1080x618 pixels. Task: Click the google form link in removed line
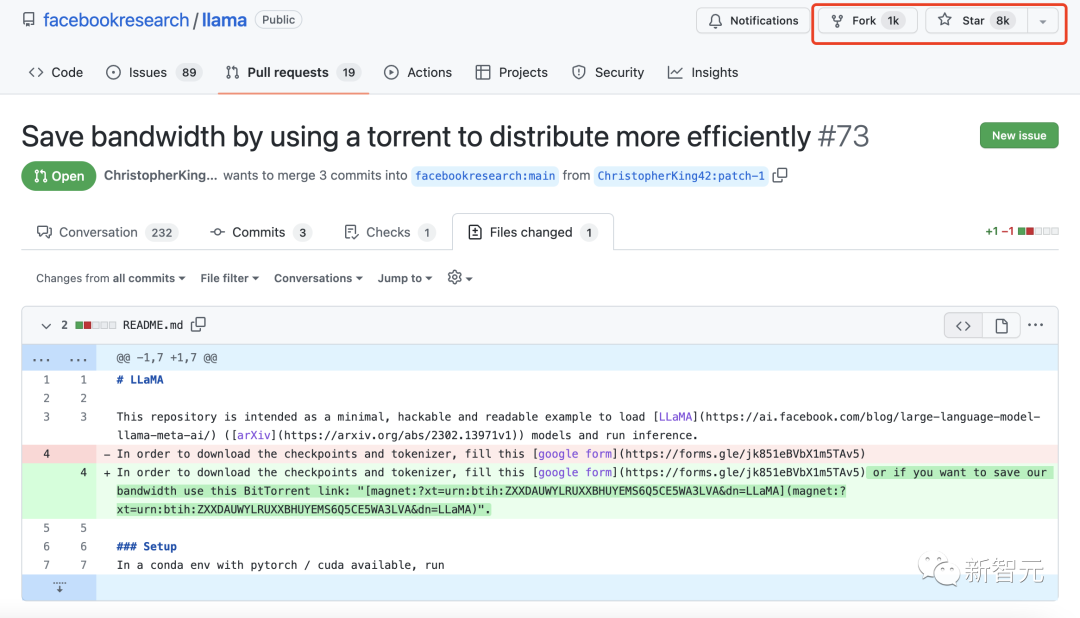(576, 454)
